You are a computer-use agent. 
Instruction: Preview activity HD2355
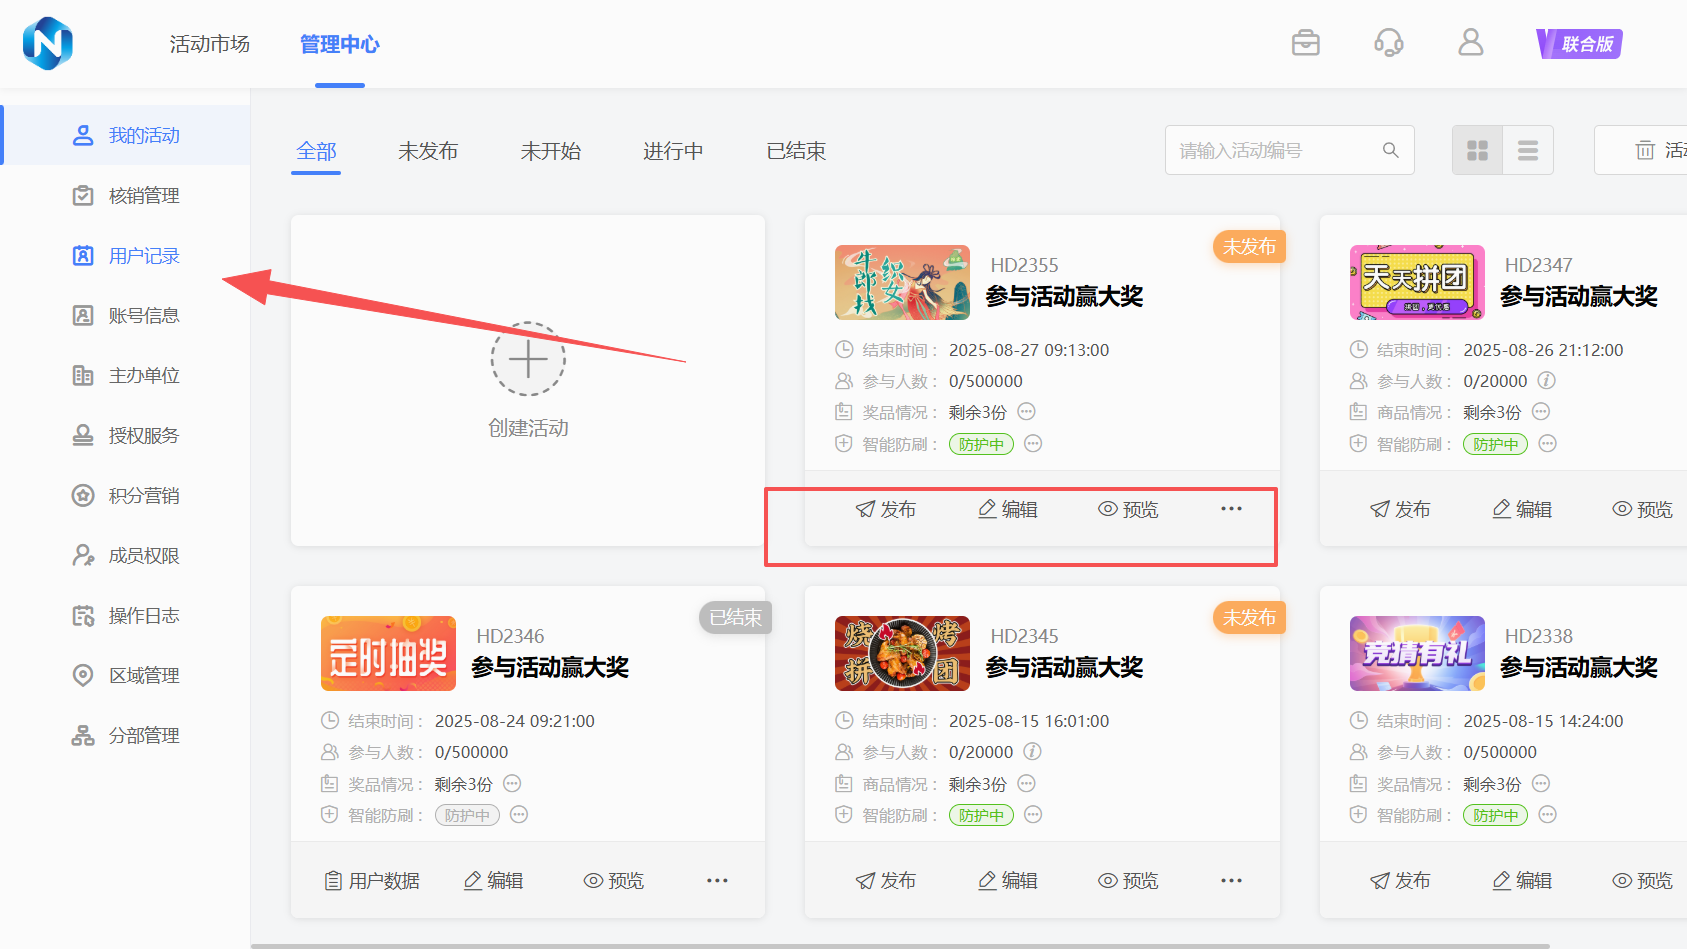point(1128,509)
